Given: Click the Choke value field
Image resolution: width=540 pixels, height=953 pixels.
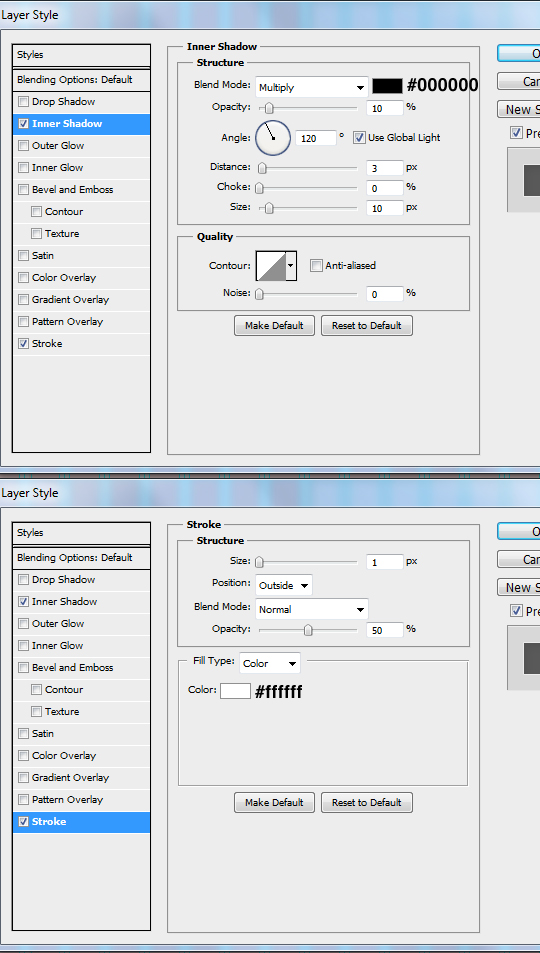Looking at the screenshot, I should coord(385,188).
